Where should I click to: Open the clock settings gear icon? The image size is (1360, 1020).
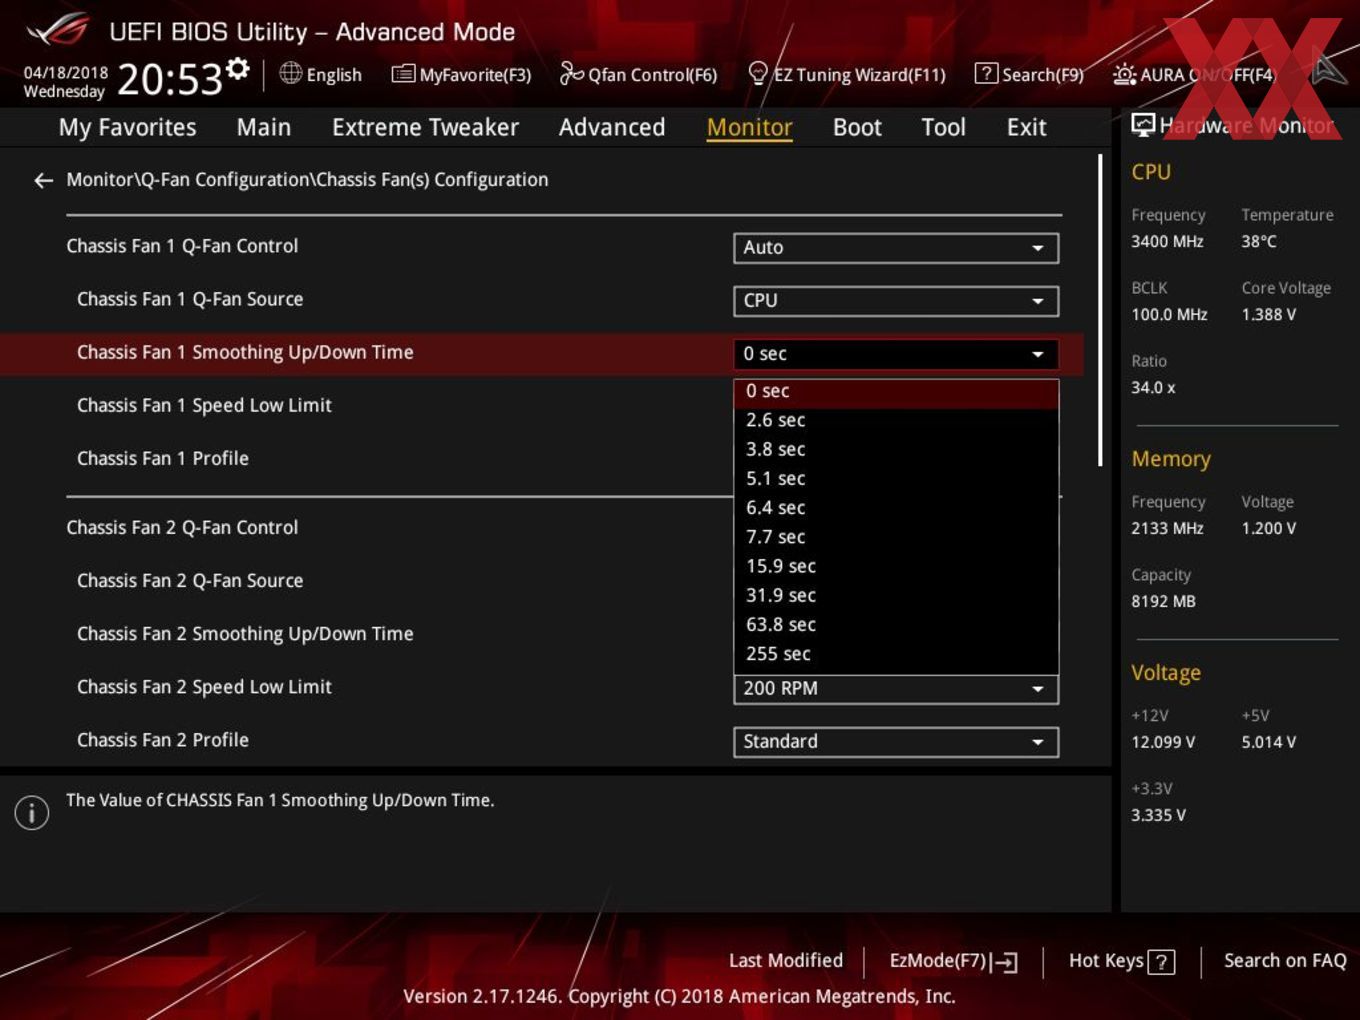click(x=237, y=68)
